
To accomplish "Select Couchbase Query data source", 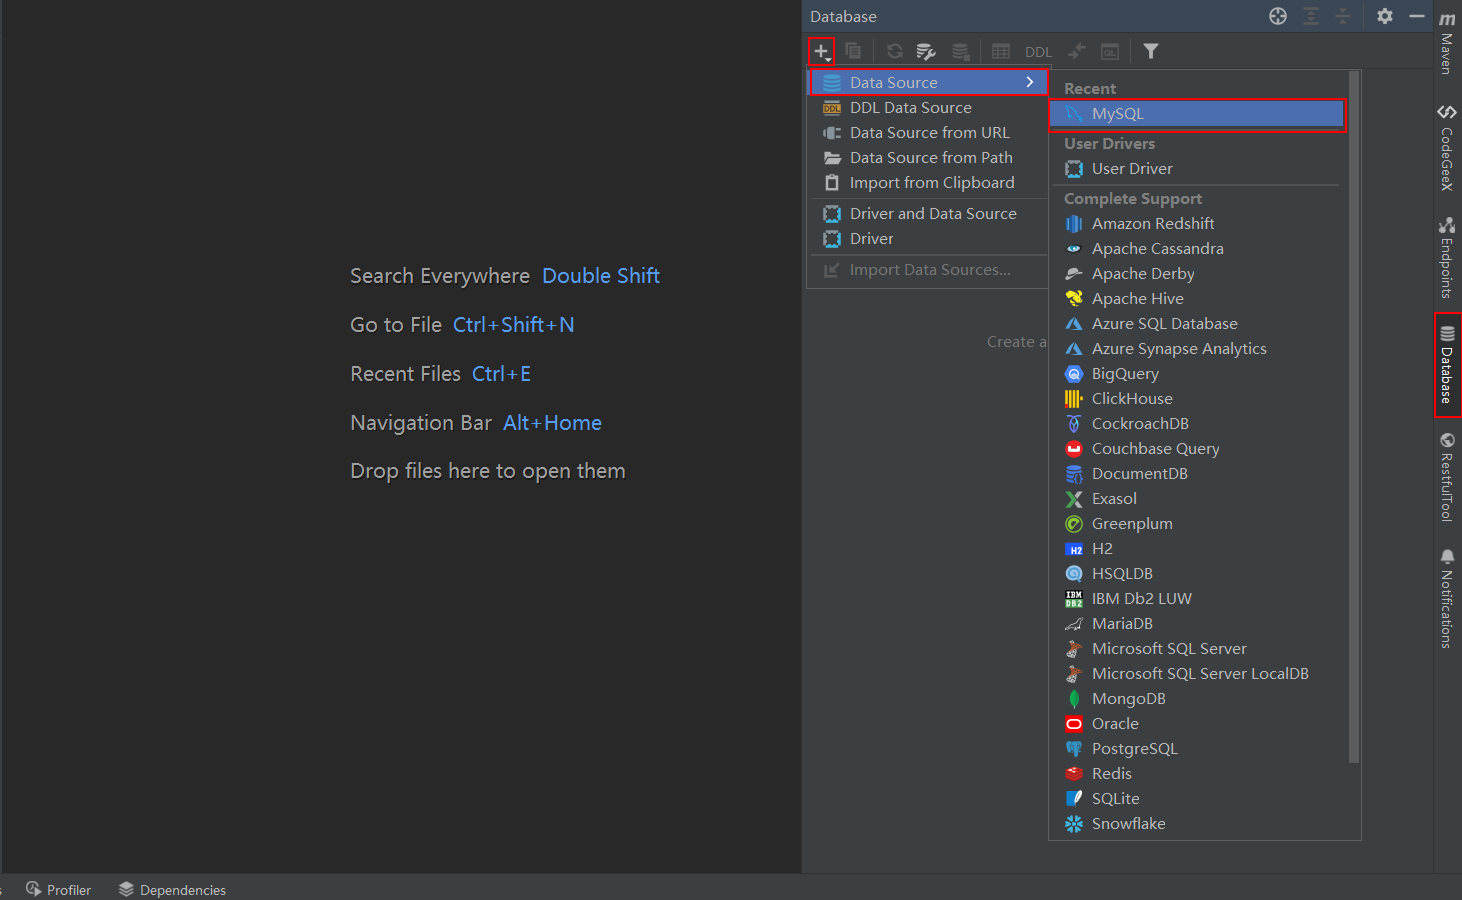I will click(x=1197, y=449).
